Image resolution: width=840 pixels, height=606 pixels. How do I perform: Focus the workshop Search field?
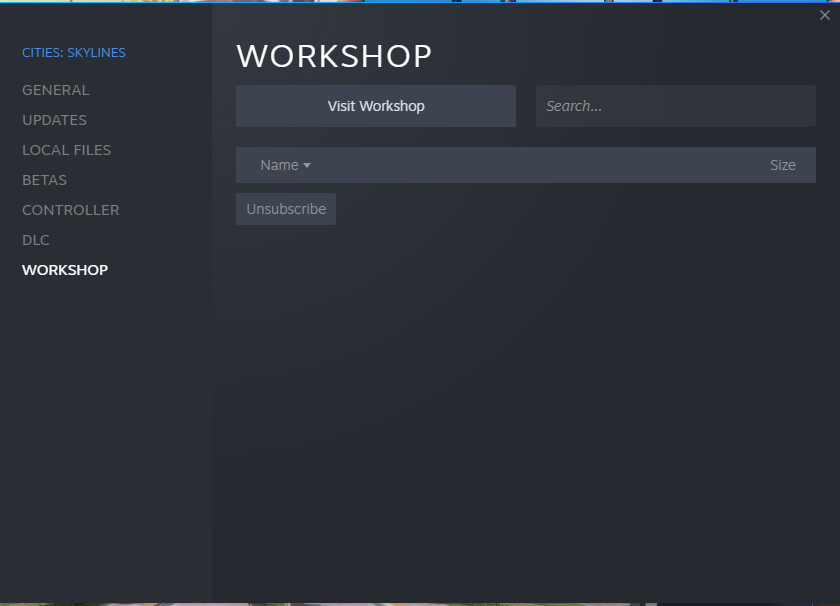676,106
